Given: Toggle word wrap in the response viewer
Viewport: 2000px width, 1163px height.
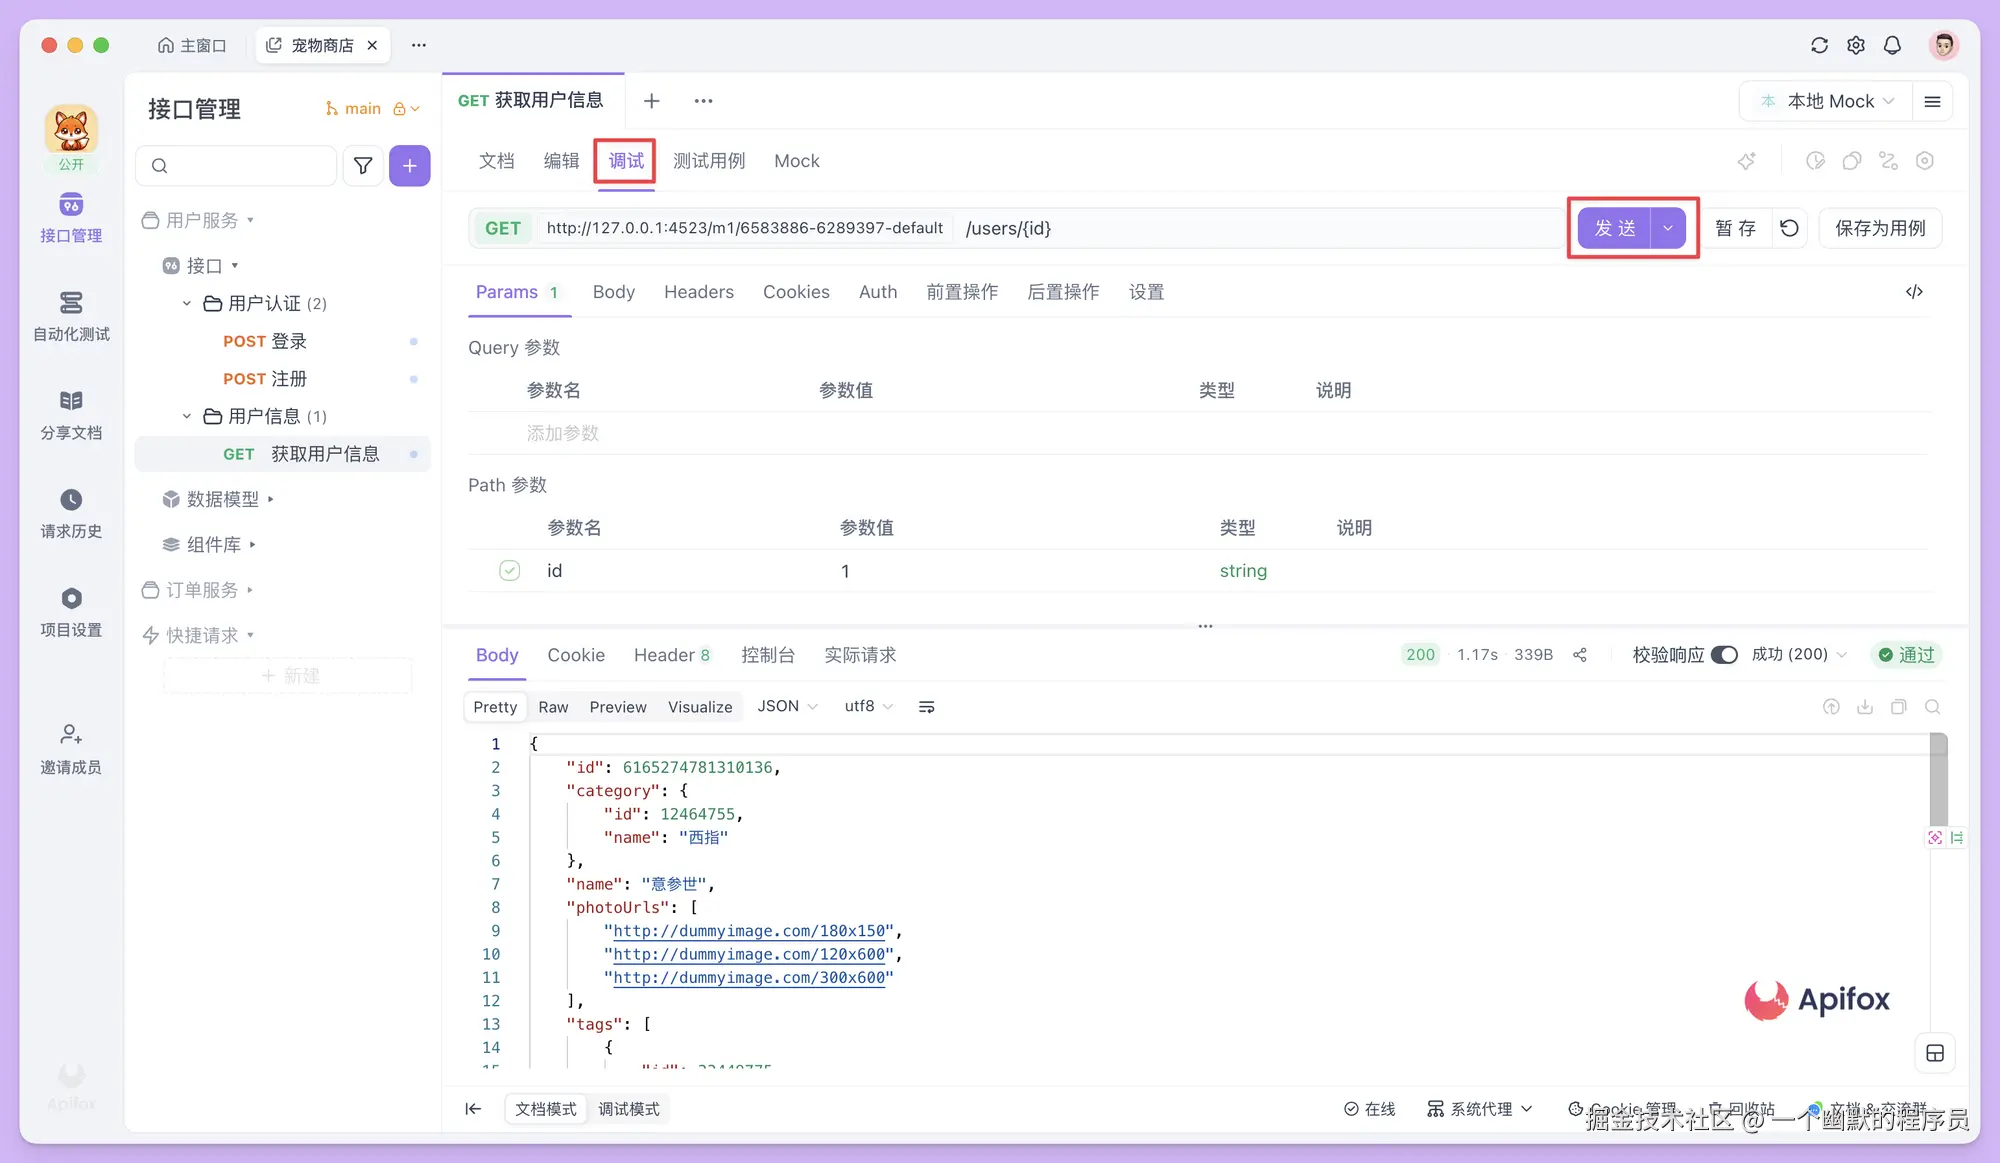Looking at the screenshot, I should pos(927,707).
